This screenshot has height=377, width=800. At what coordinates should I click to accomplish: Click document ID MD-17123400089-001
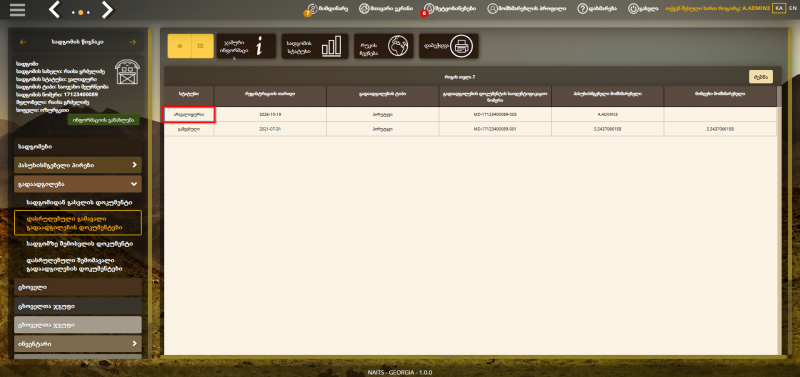(495, 130)
